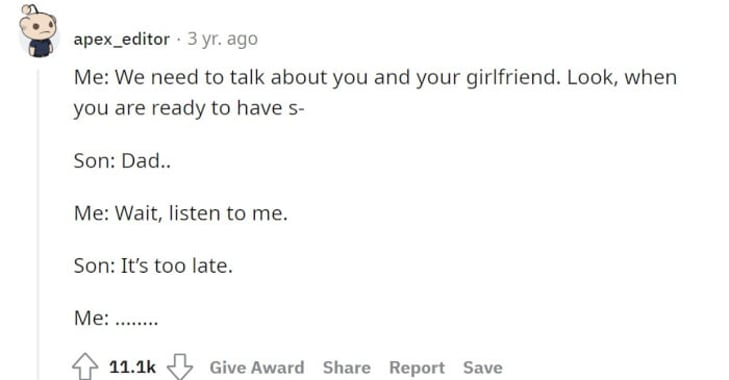Click the line starting 'Me: We need to talk'
This screenshot has height=380, width=729.
coord(375,77)
